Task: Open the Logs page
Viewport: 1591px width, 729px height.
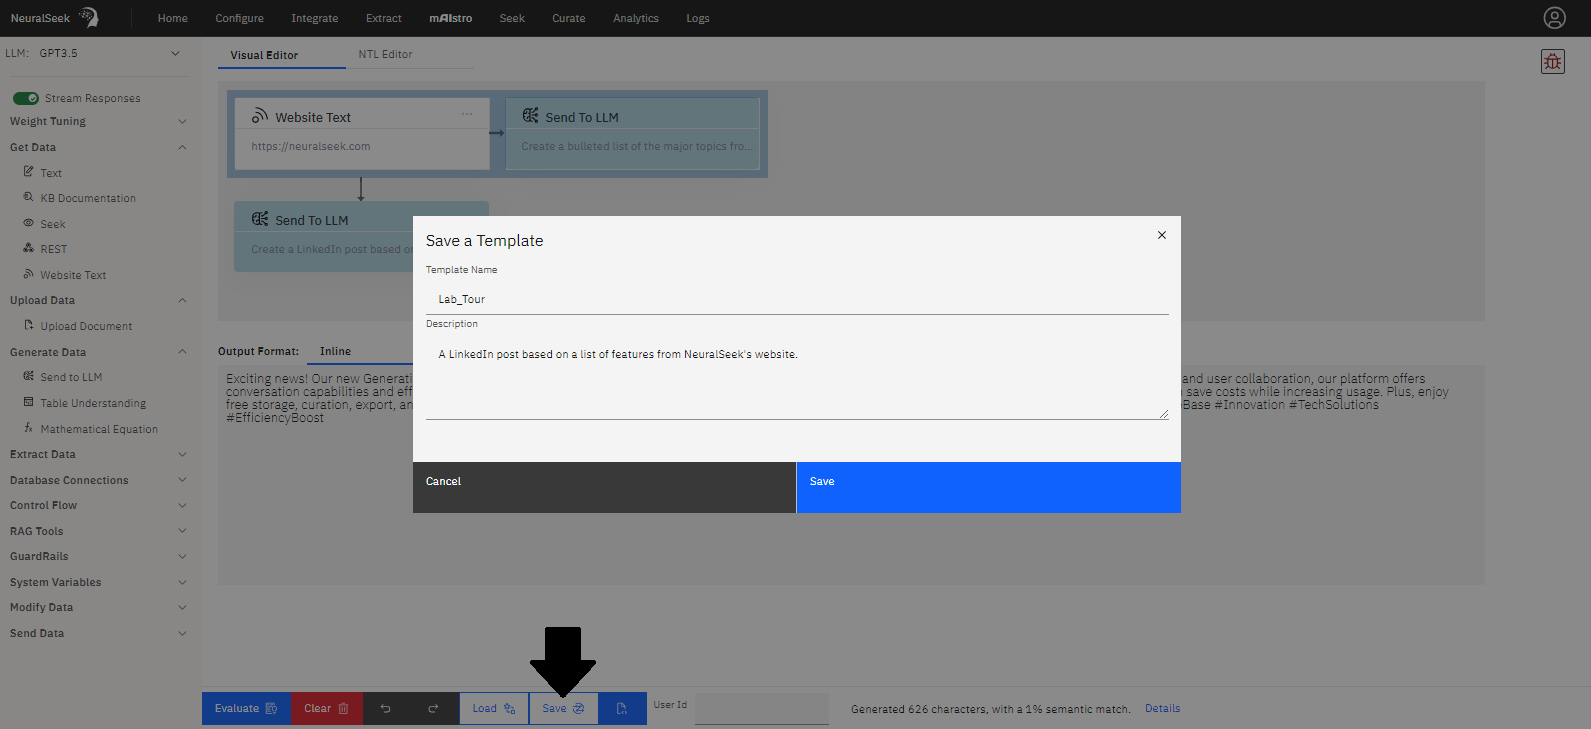Action: click(x=698, y=18)
